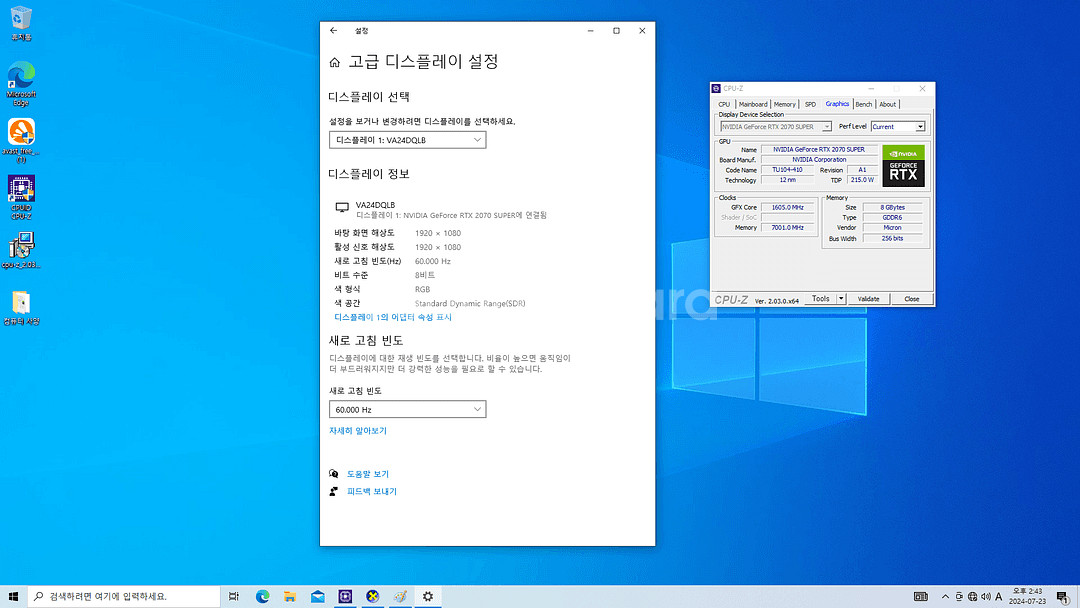This screenshot has width=1080, height=608.
Task: Click the 215.0 W TDP value
Action: [862, 180]
